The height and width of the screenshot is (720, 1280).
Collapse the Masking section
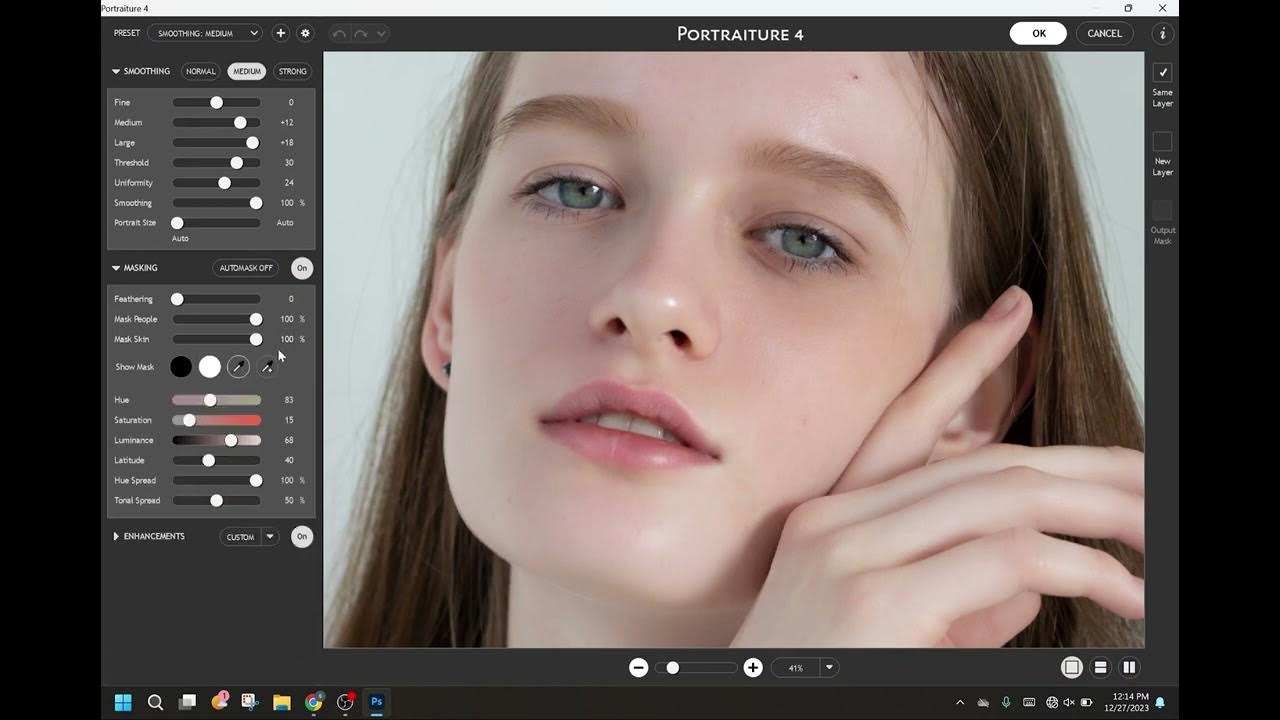coord(116,268)
